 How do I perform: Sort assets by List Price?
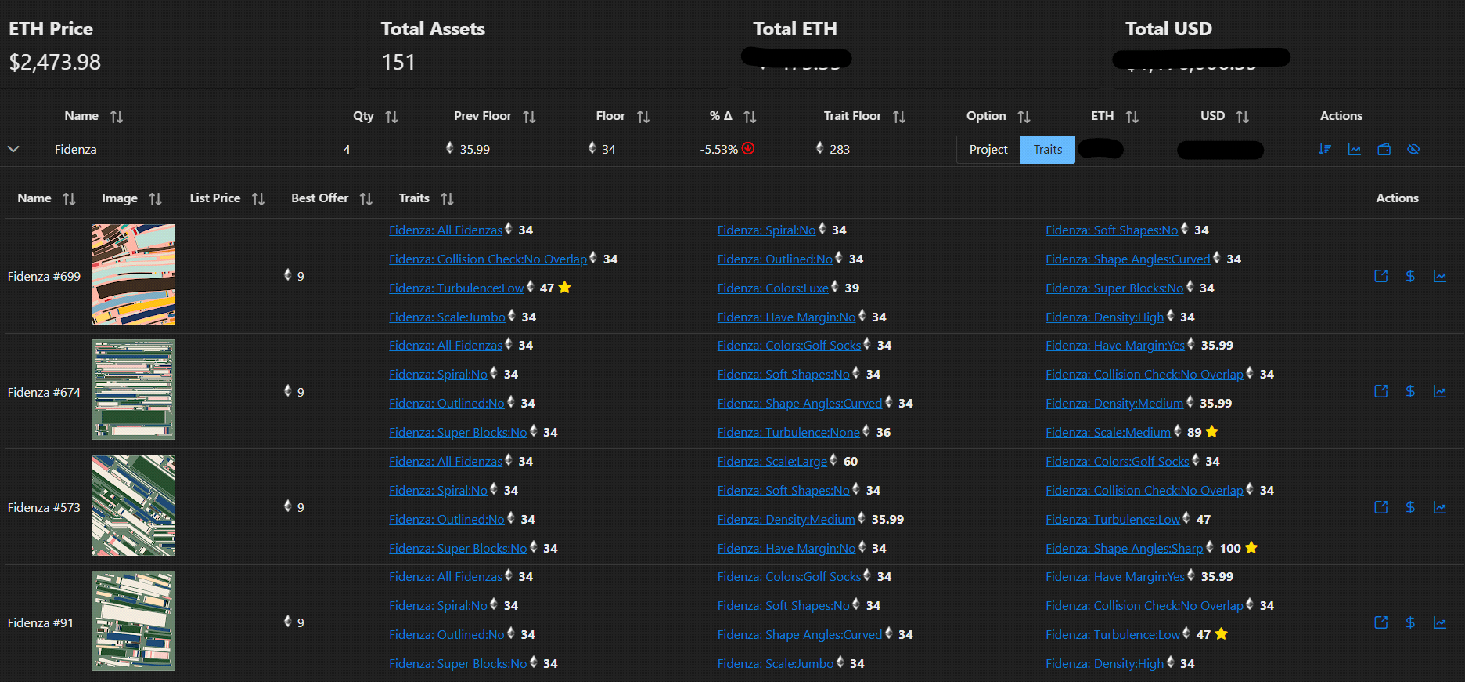click(258, 199)
